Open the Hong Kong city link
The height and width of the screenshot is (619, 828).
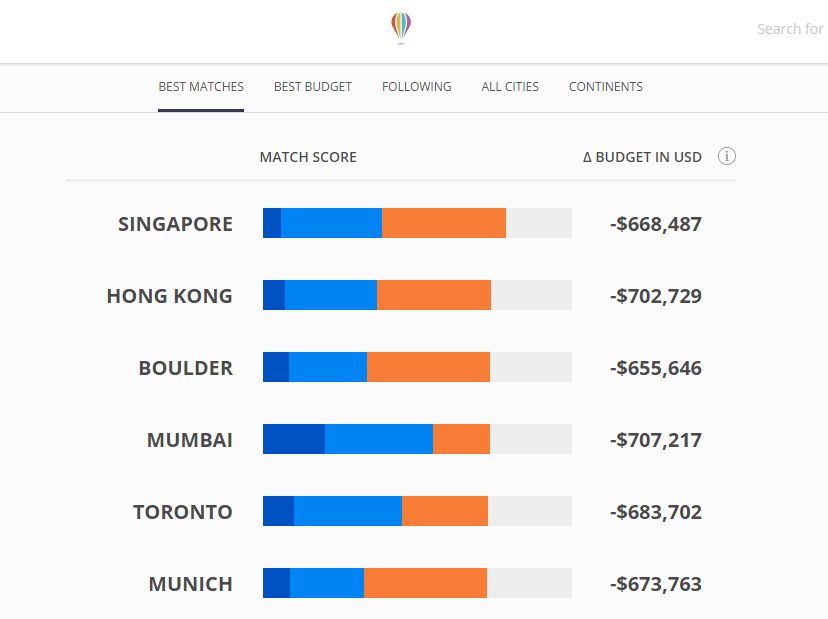(x=170, y=296)
